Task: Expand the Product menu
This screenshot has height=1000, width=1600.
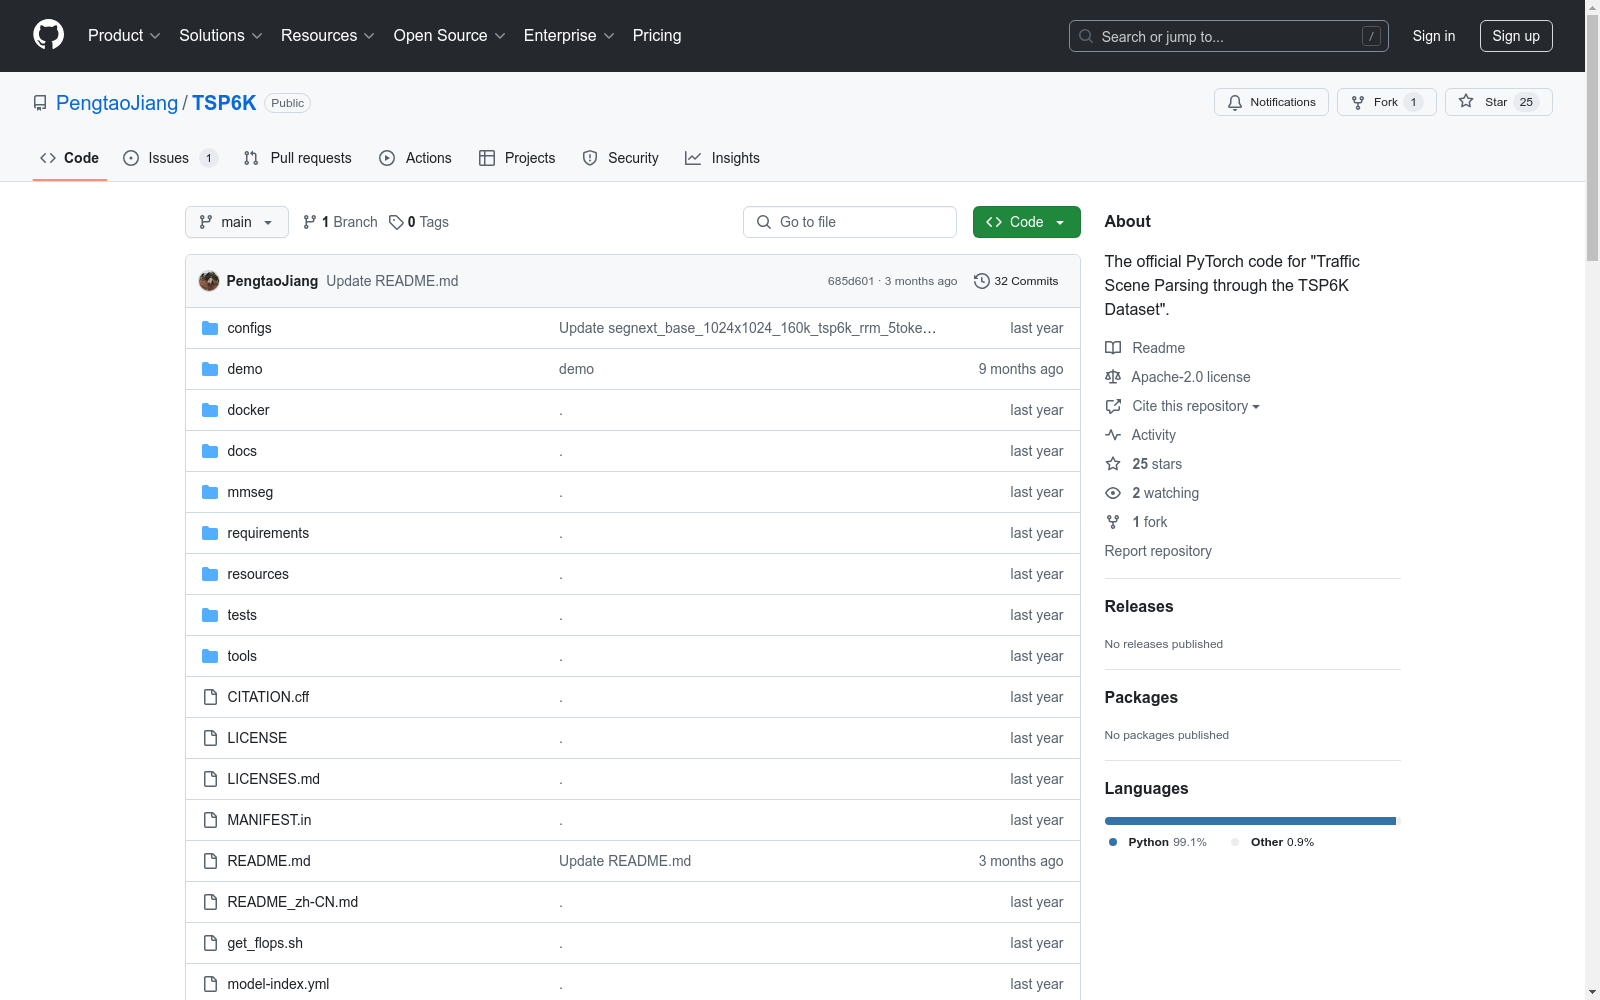Action: 124,36
